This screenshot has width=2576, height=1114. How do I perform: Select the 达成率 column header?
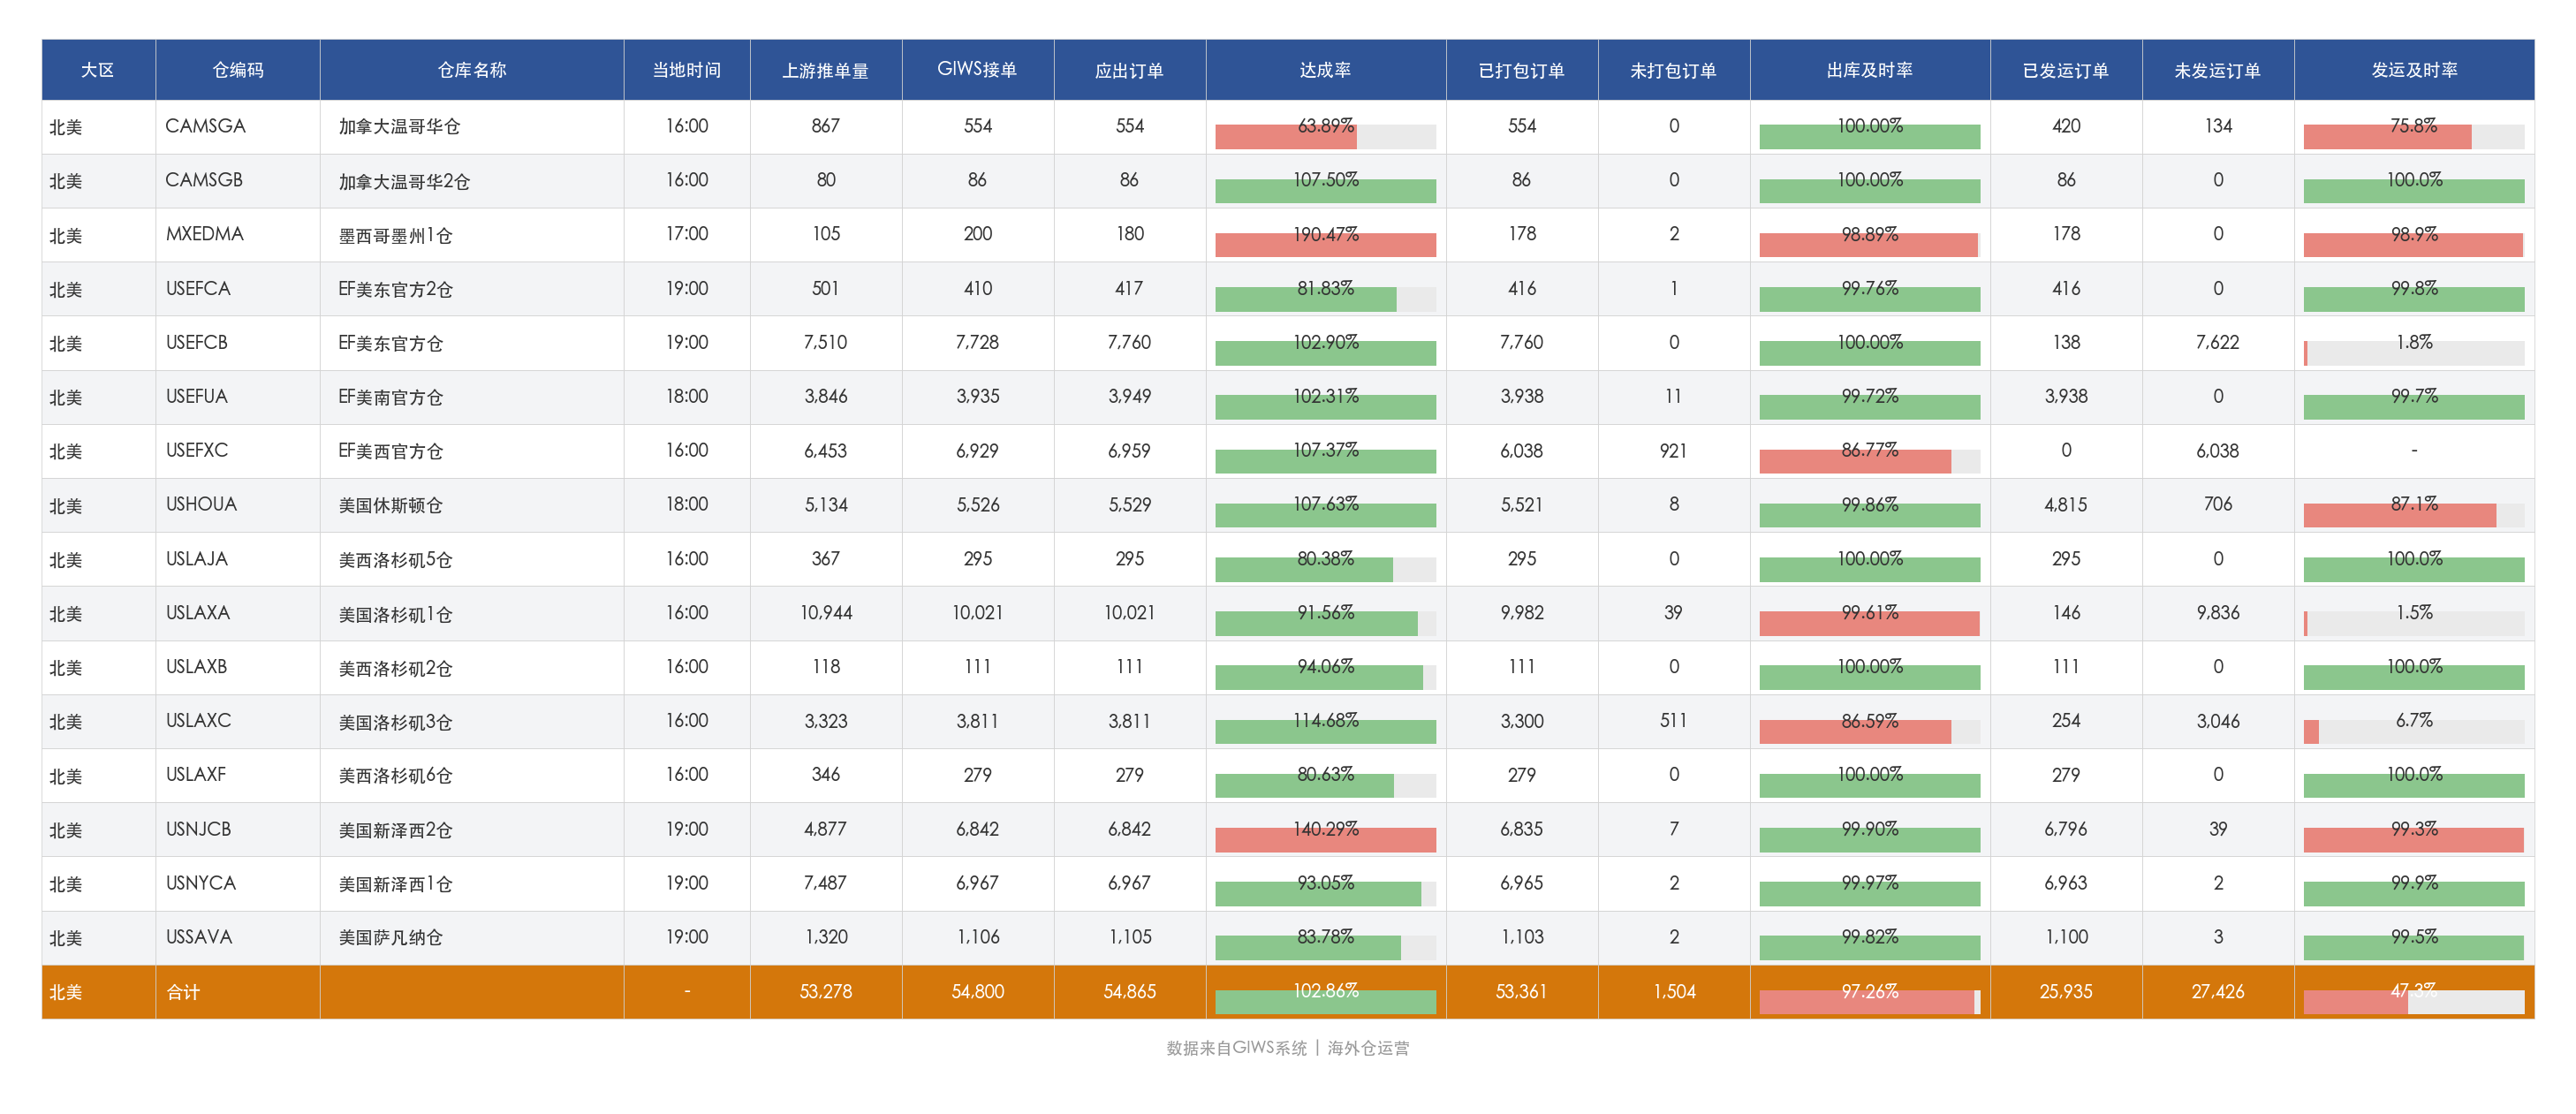pos(1326,70)
